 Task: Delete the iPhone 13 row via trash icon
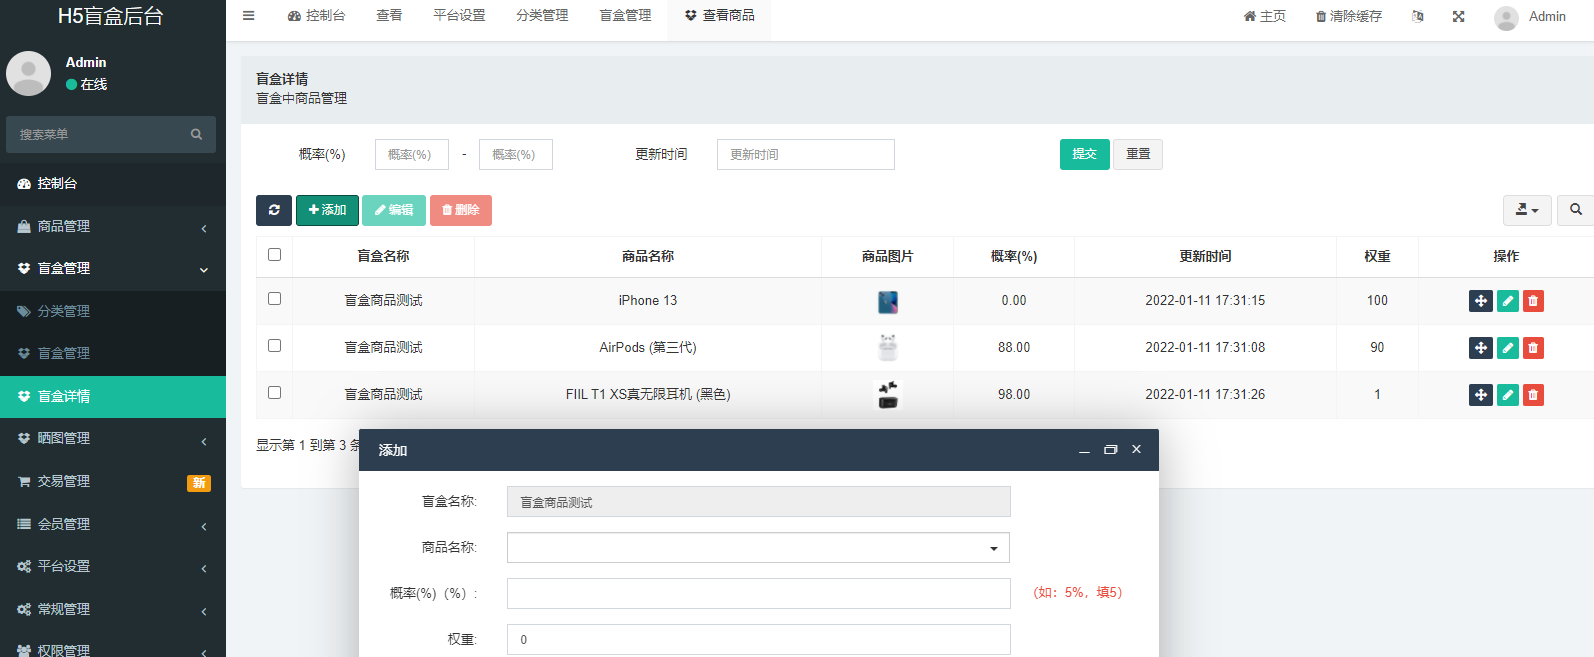click(x=1533, y=301)
